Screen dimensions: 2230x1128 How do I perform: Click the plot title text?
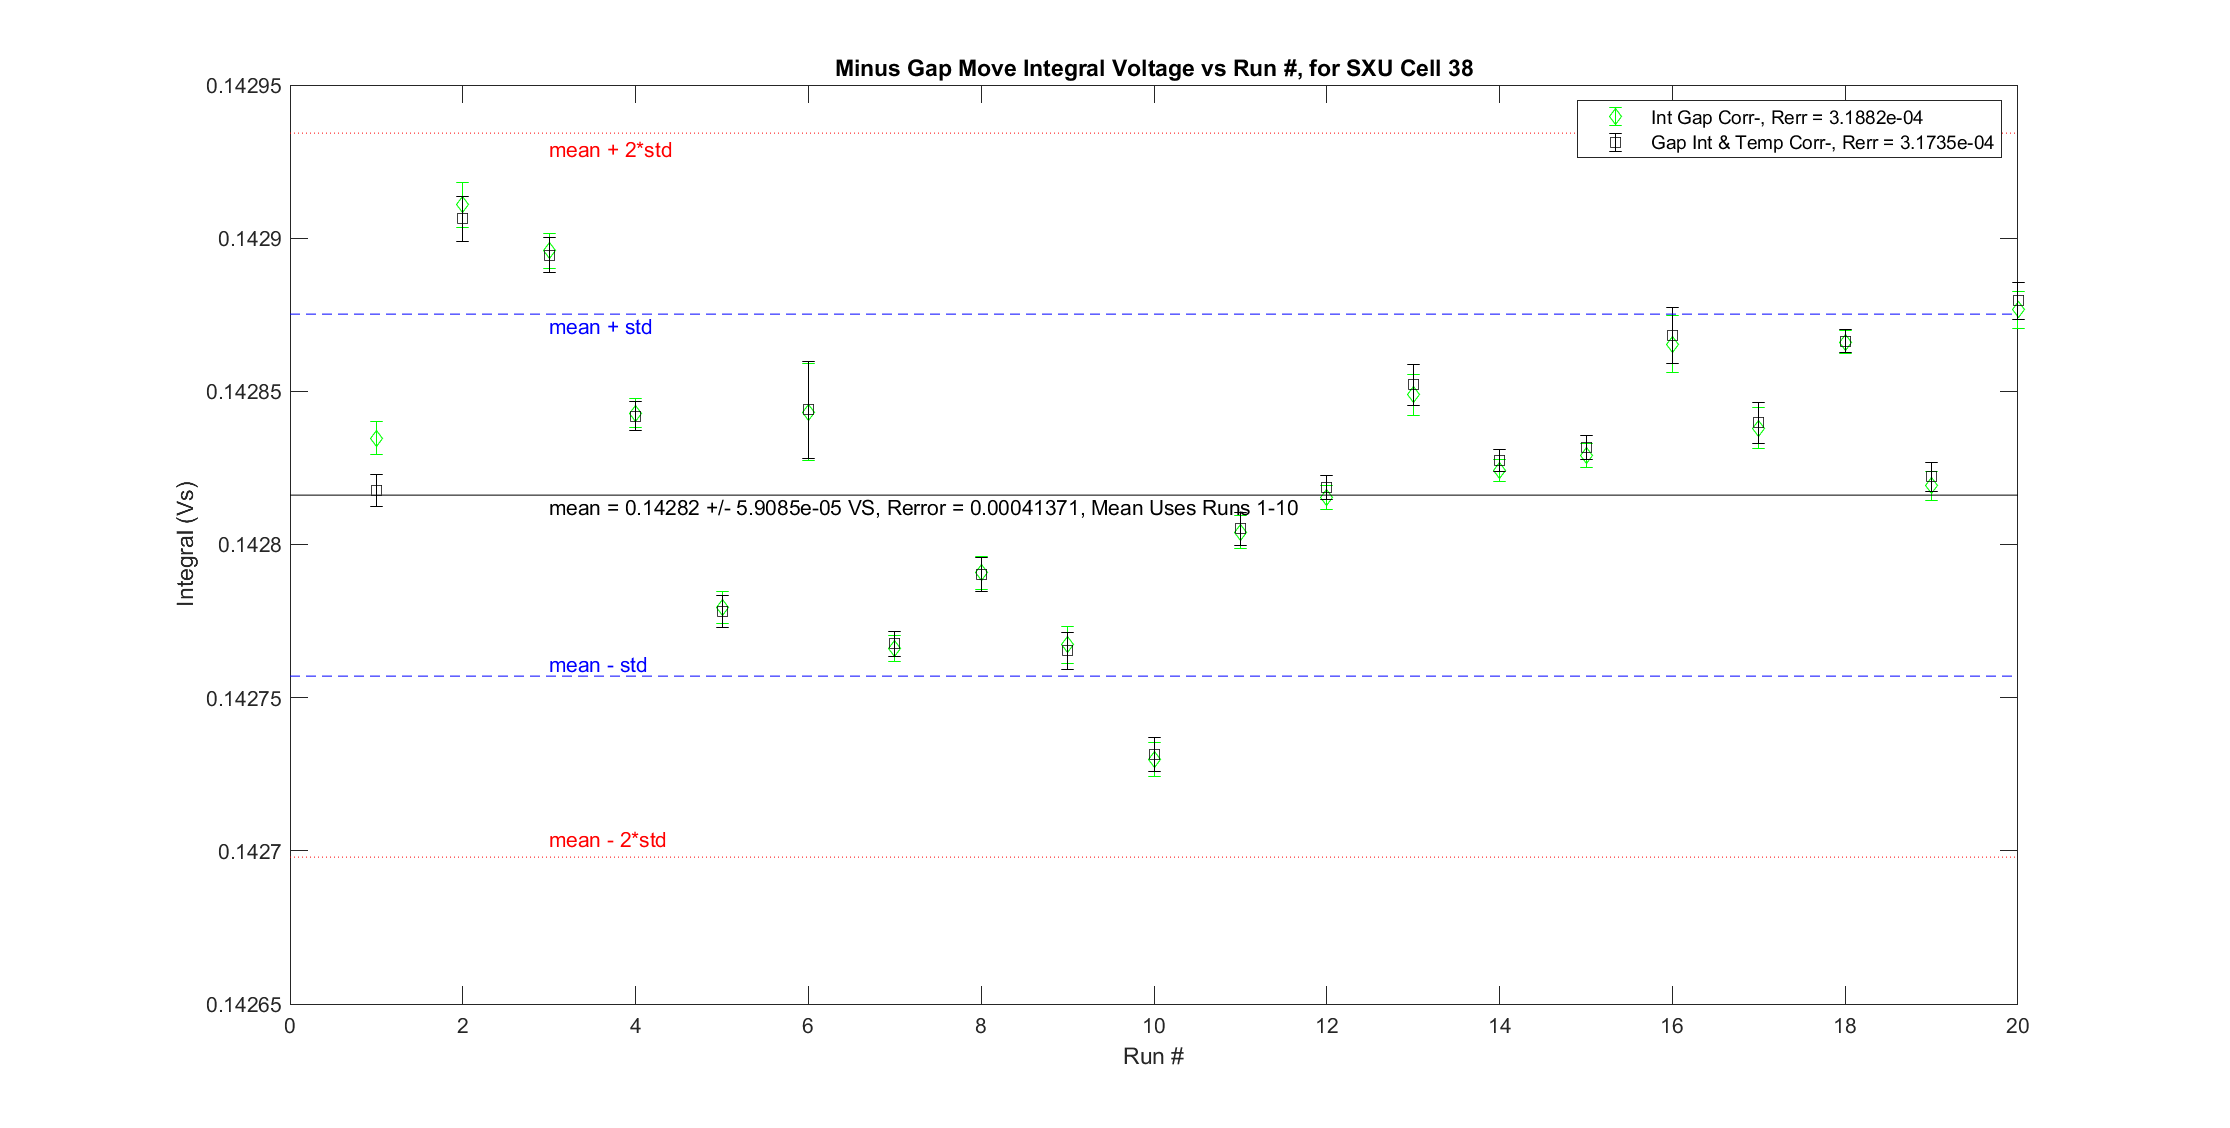[x=1153, y=68]
